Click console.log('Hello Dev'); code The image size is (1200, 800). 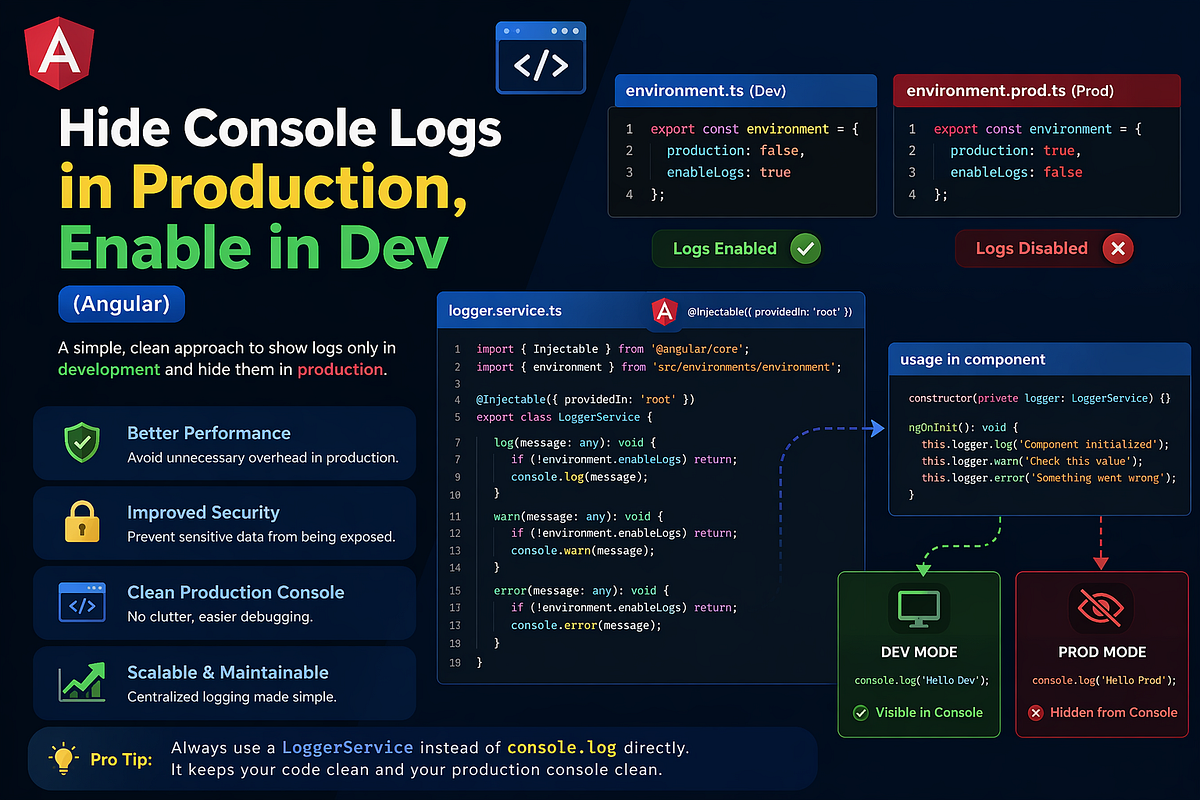click(x=921, y=681)
